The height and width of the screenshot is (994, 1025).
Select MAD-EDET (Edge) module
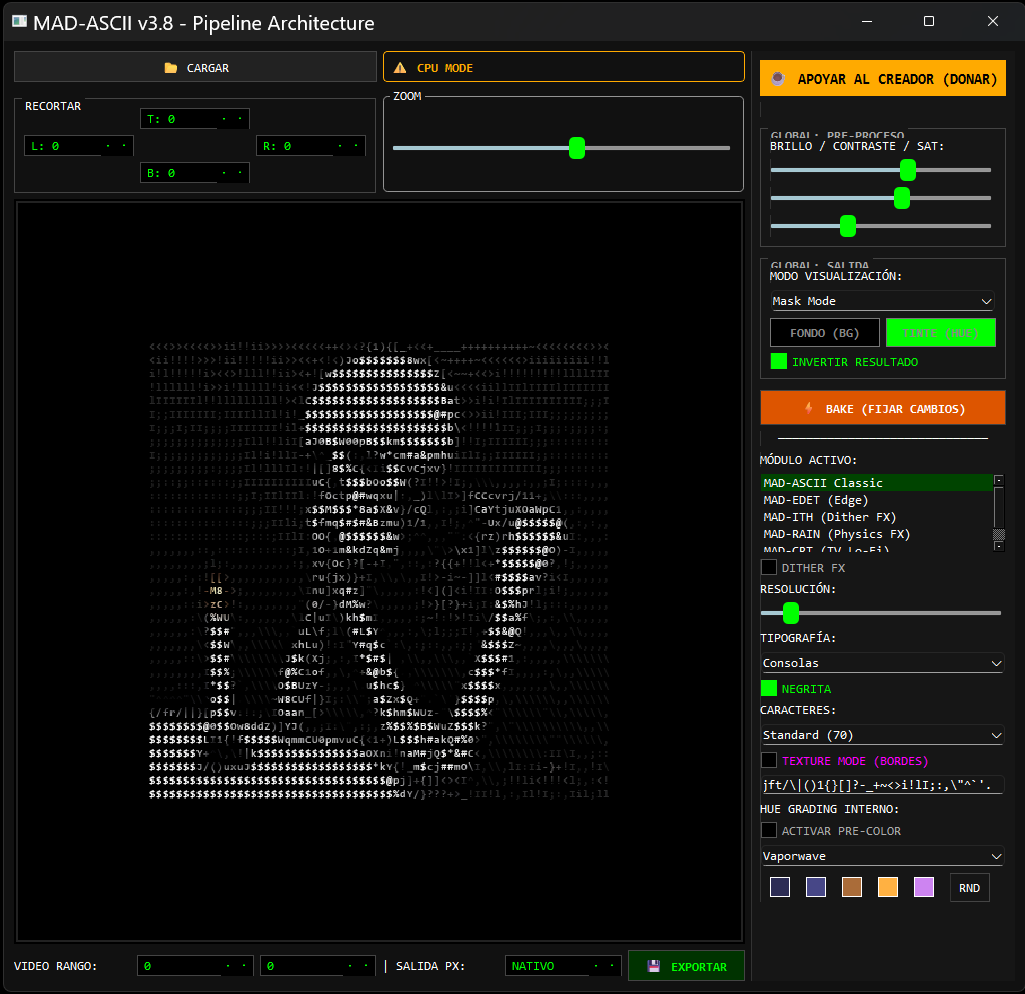click(x=815, y=500)
